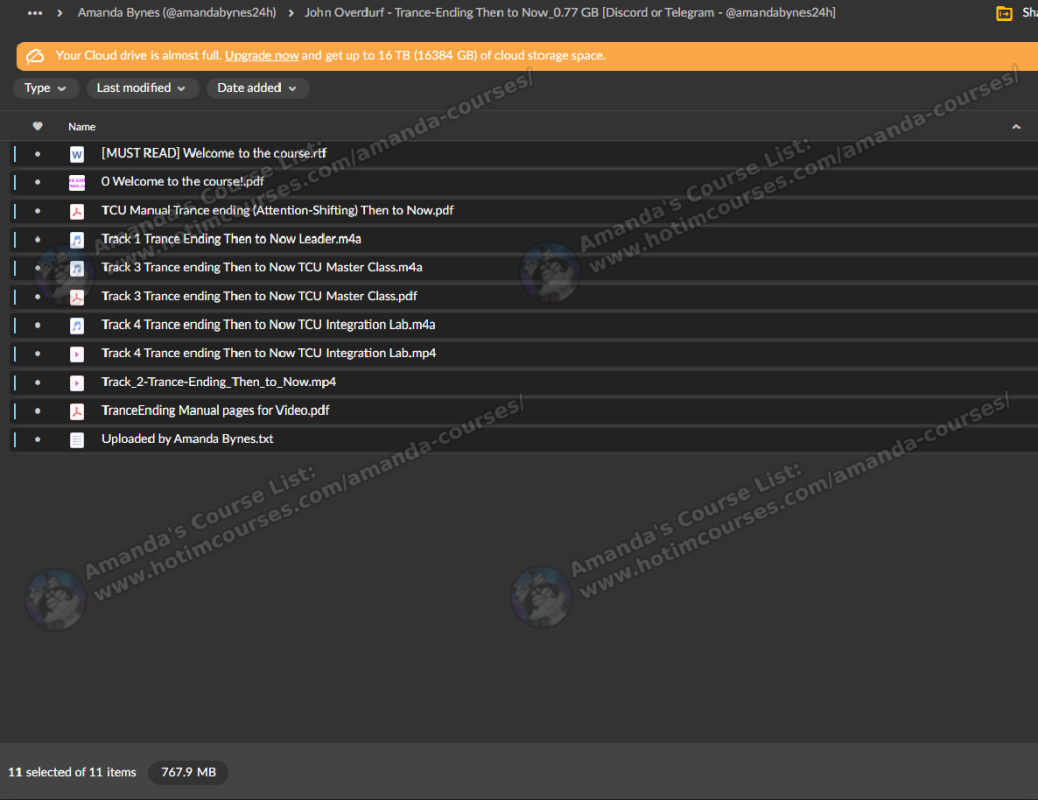The image size is (1038, 800).
Task: Toggle favorite dot on Track 3 Master Class.pdf row
Action: (x=38, y=297)
